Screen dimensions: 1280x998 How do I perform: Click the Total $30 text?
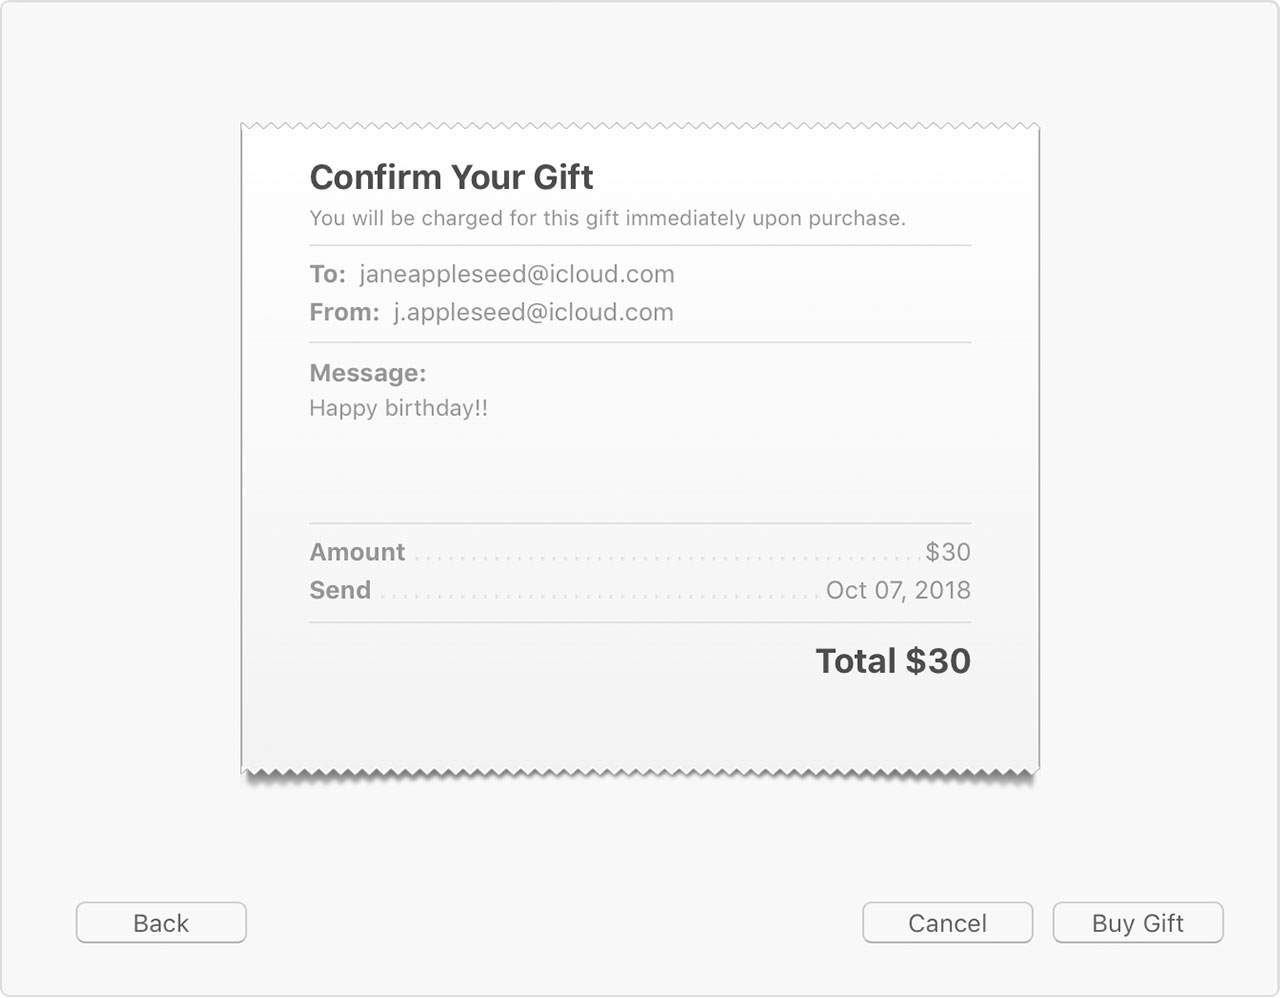(893, 661)
